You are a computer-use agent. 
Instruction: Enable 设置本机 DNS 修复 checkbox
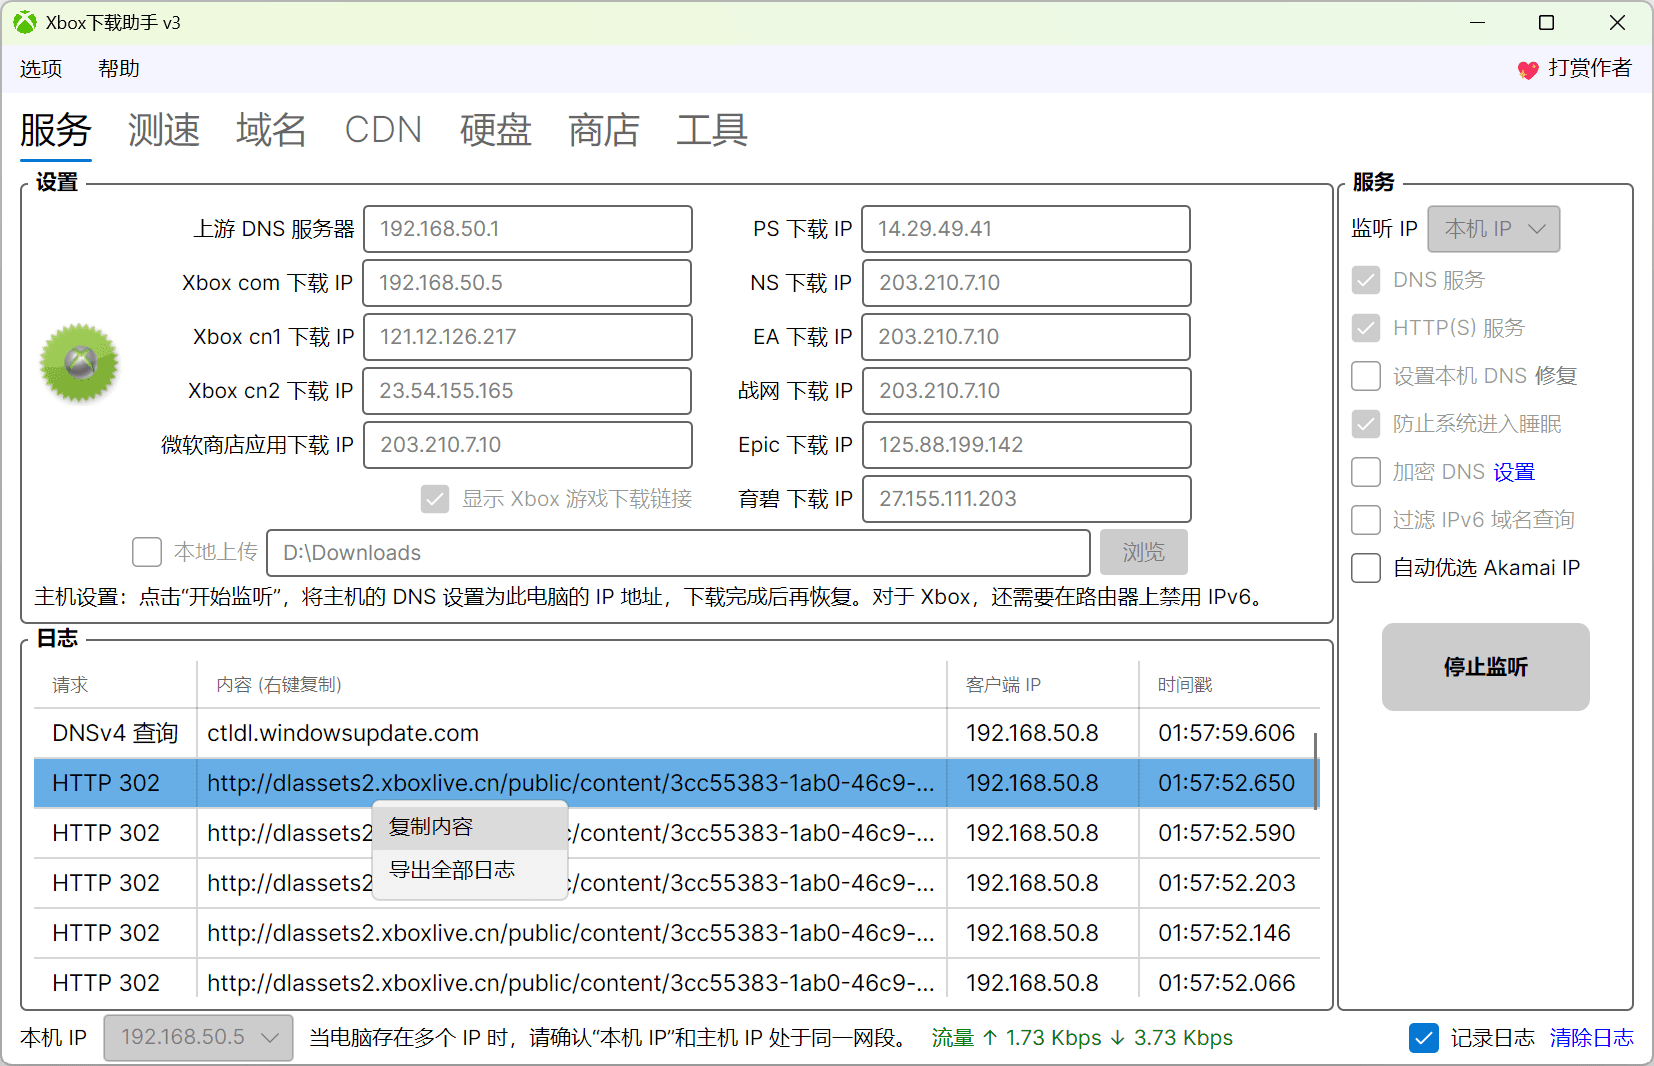pos(1366,376)
